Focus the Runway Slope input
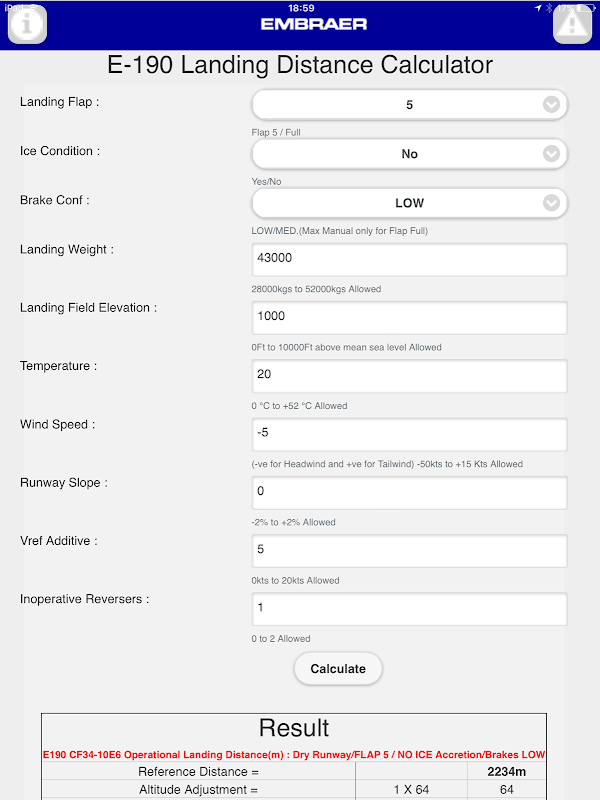 click(409, 492)
